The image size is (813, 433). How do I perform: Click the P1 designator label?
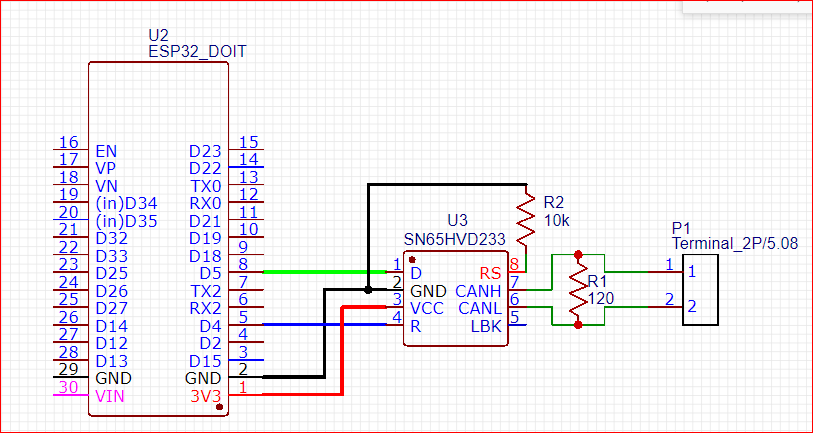[681, 228]
